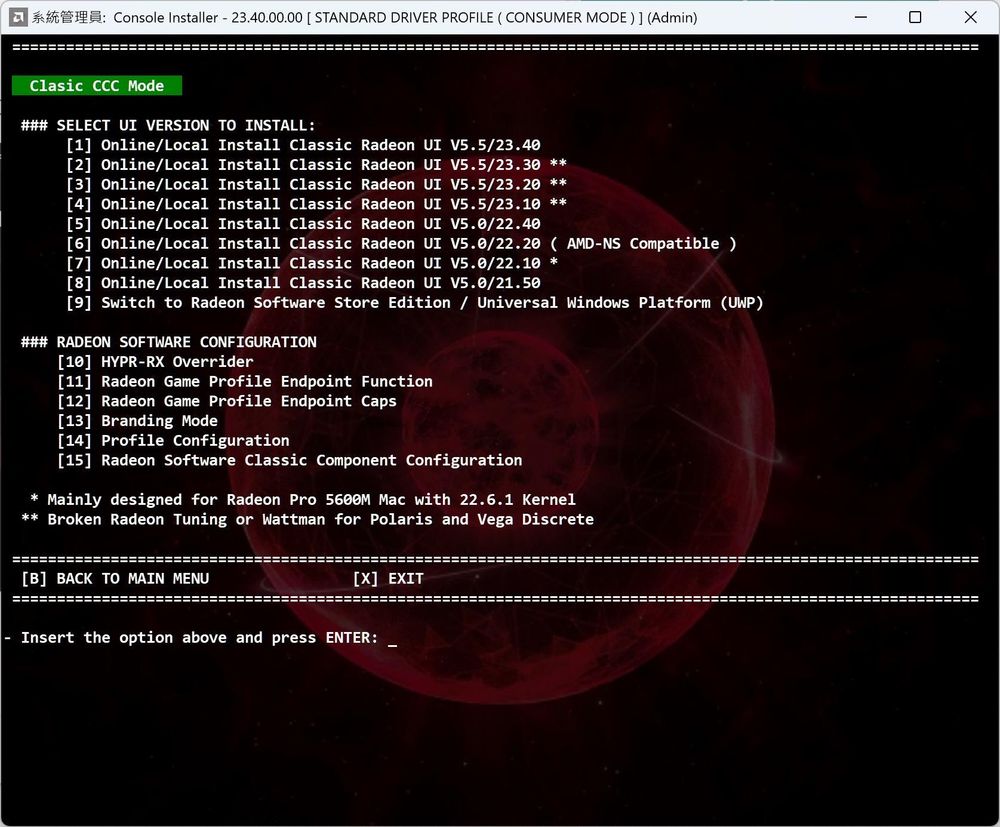The image size is (1000, 827).
Task: Choose option 4 Radeon UI V5.5/23.10
Action: tap(303, 204)
